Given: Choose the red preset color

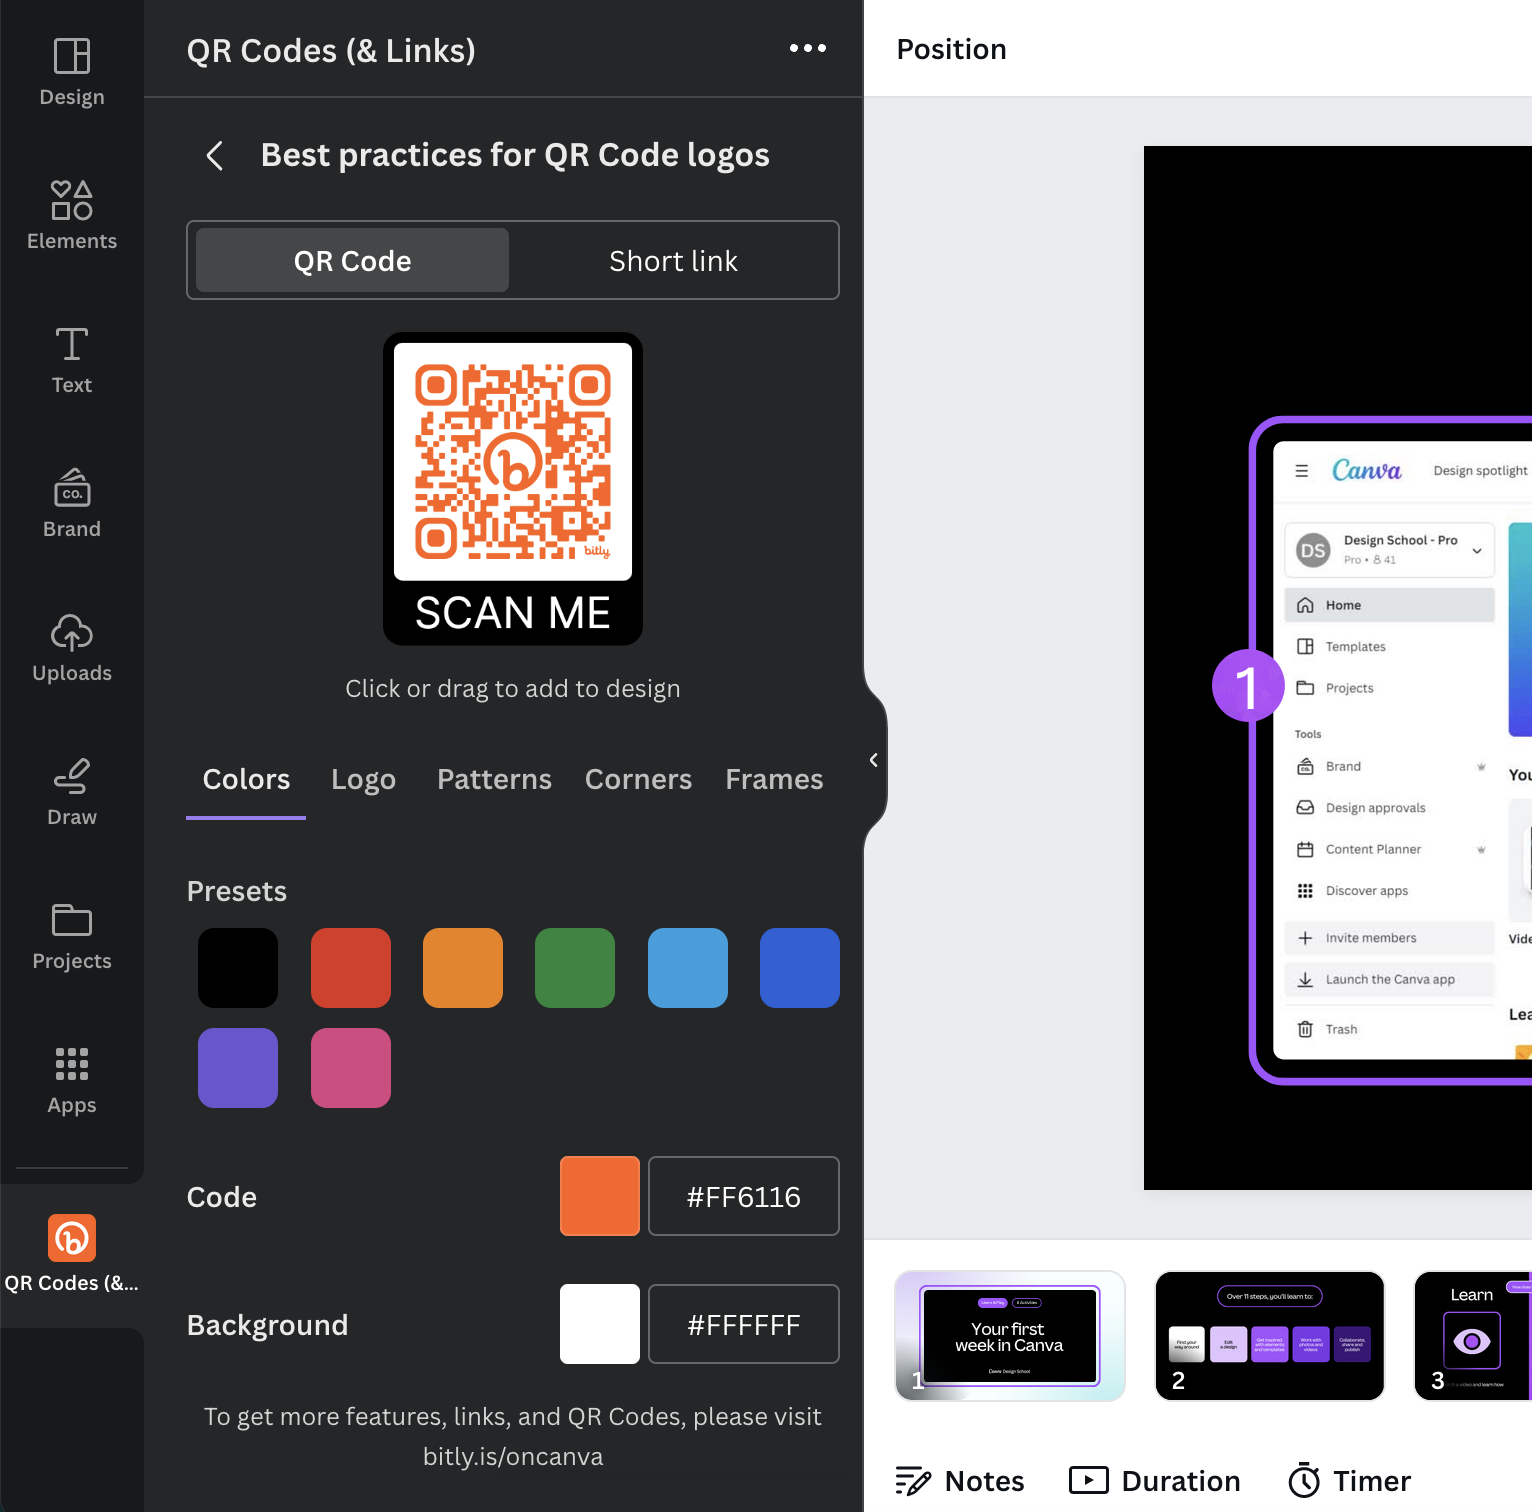Looking at the screenshot, I should (351, 968).
